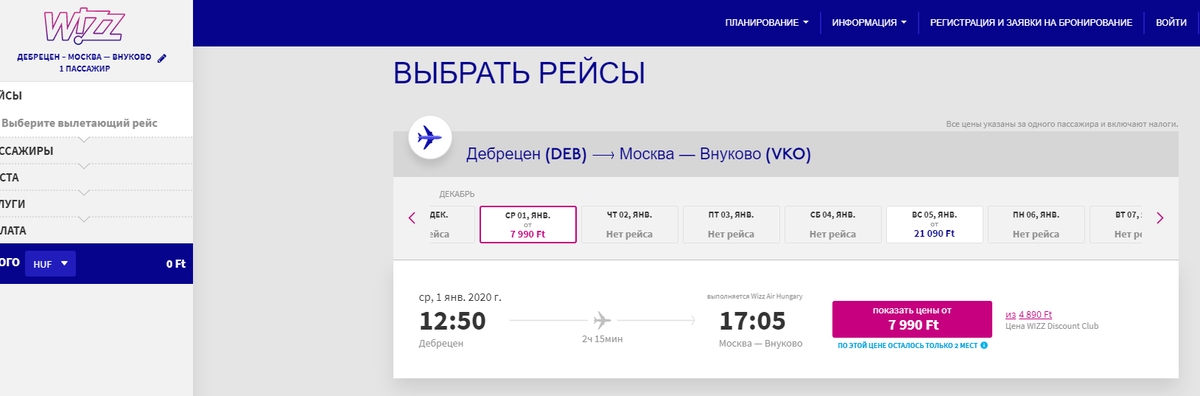Image resolution: width=1200 pixels, height=396 pixels.
Task: Open the 4 890 Ft Discount Club price link
Action: 1035,315
